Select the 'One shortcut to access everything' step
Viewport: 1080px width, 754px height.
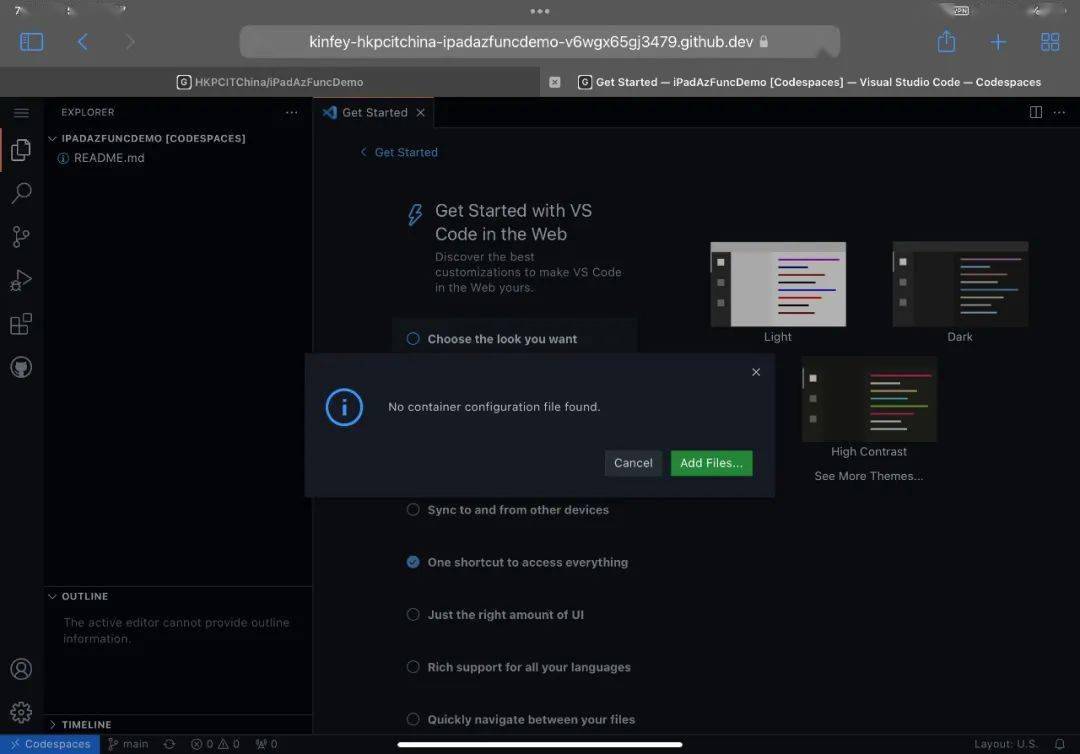pyautogui.click(x=526, y=562)
